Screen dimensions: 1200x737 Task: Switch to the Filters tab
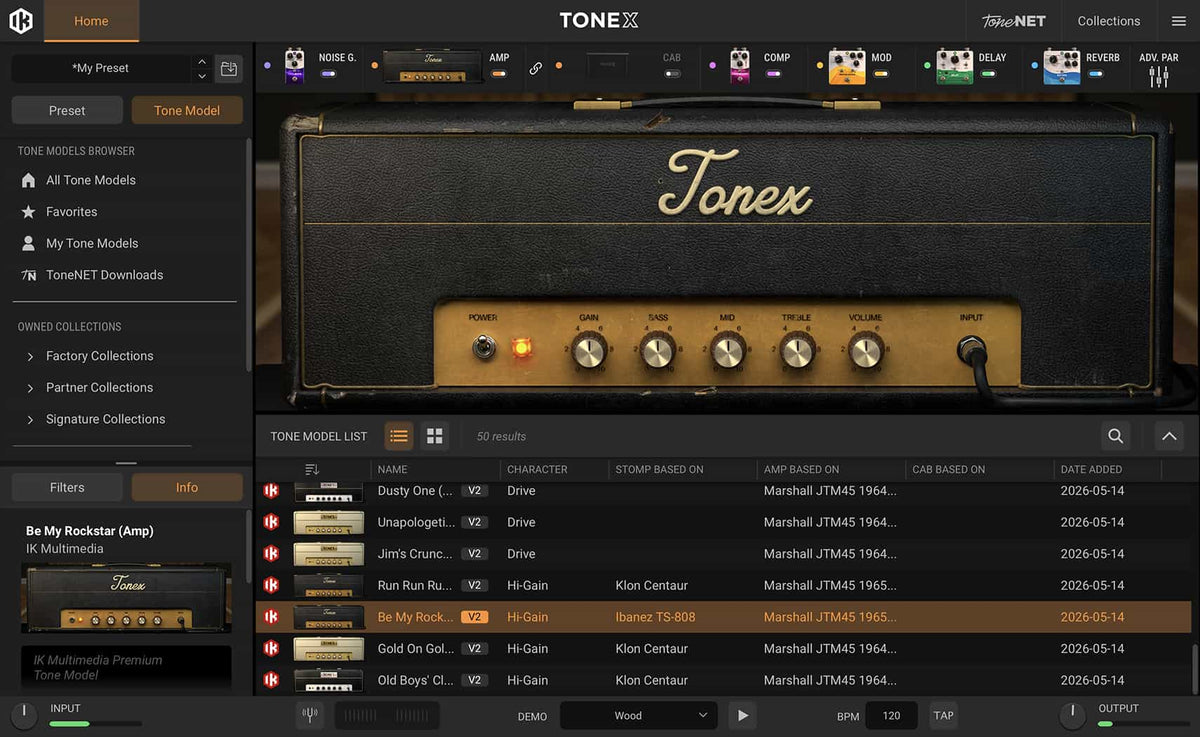pos(67,487)
